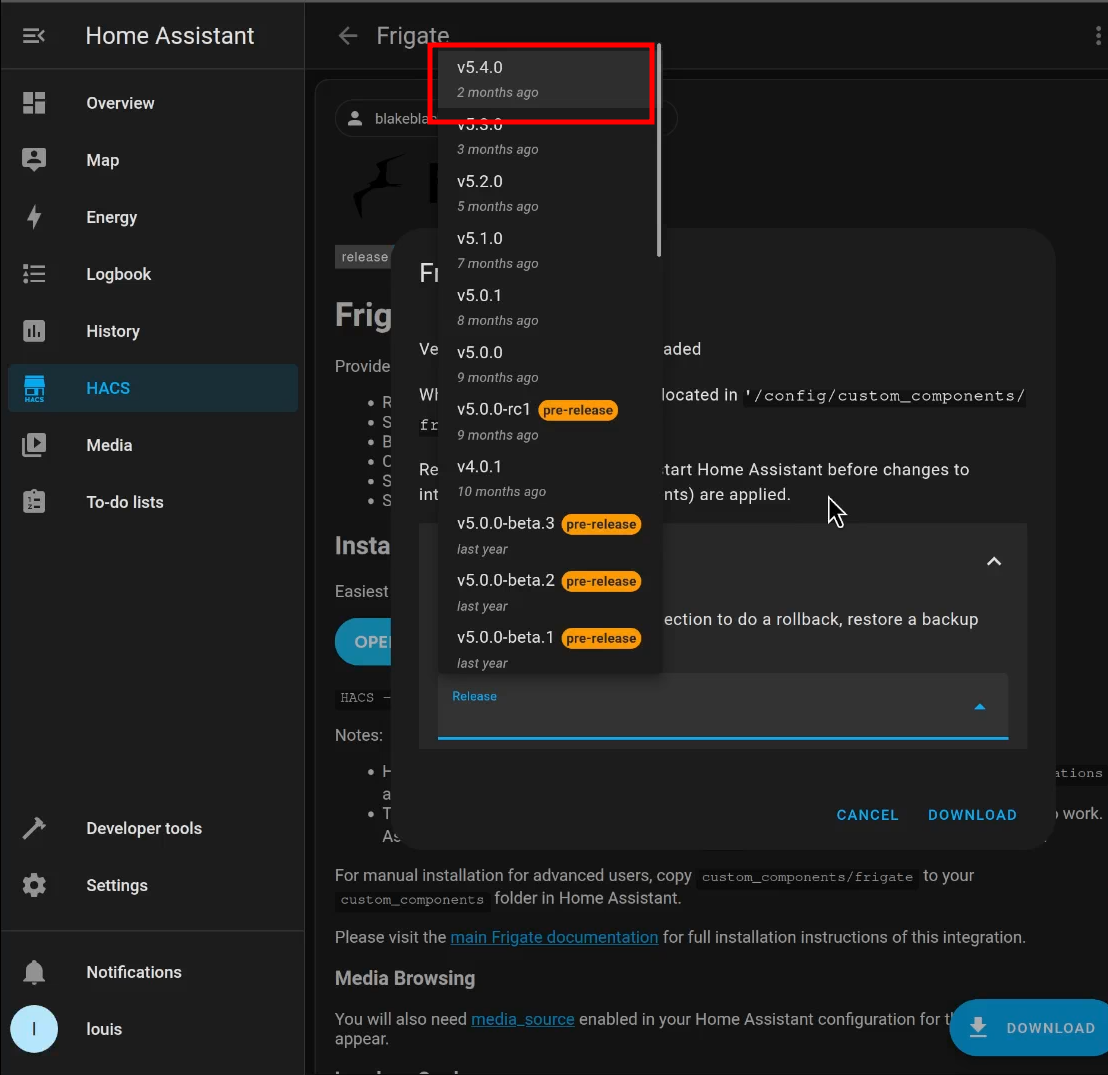Select the Logbook menu item
The height and width of the screenshot is (1075, 1108).
coord(153,274)
